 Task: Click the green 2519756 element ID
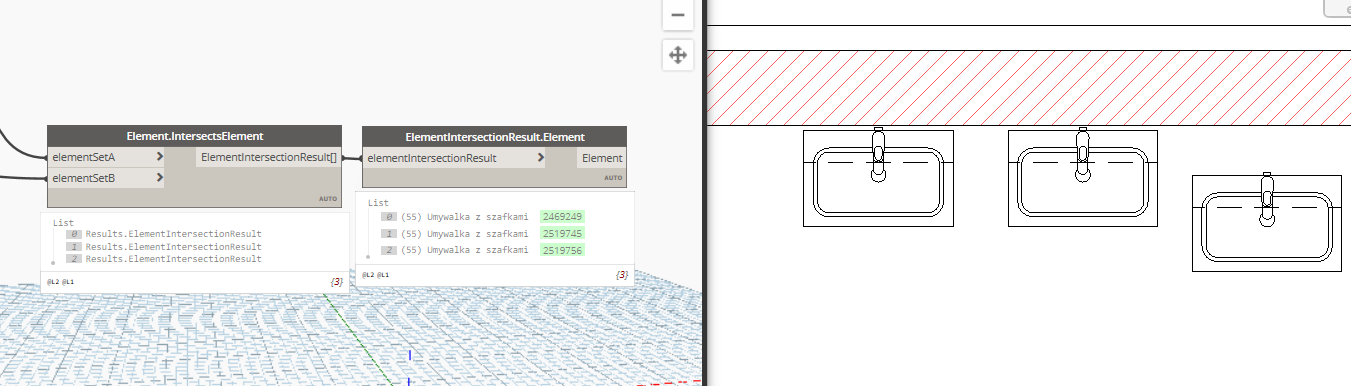[x=563, y=250]
